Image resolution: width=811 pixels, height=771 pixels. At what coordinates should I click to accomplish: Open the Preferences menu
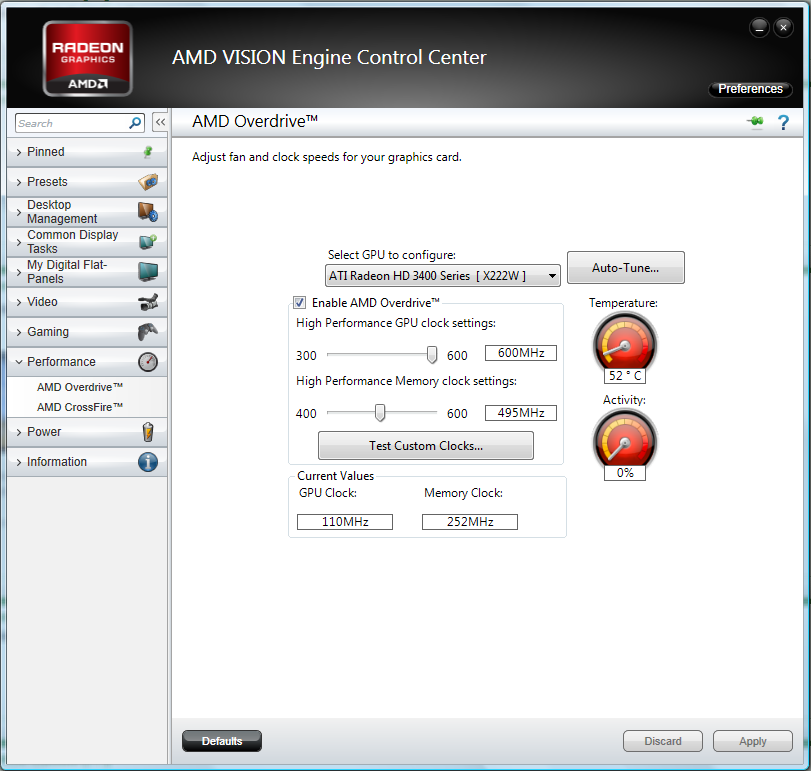click(x=750, y=89)
